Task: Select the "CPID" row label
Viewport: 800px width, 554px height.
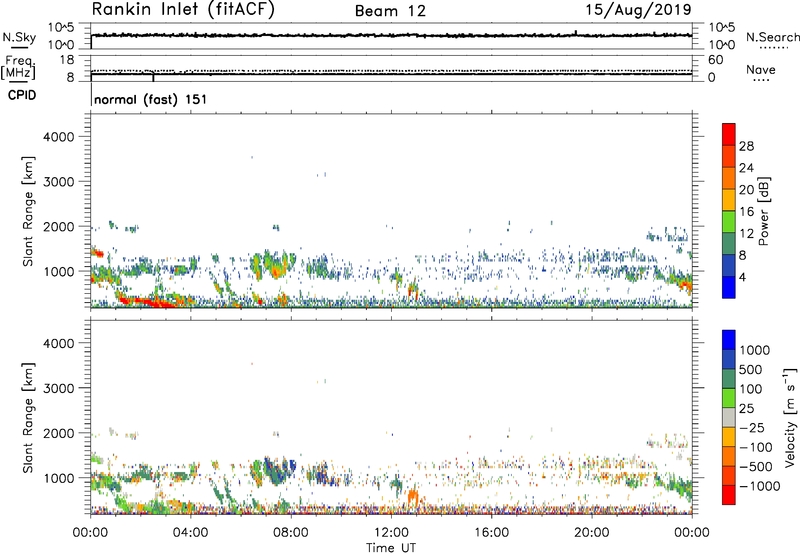Action: point(22,95)
